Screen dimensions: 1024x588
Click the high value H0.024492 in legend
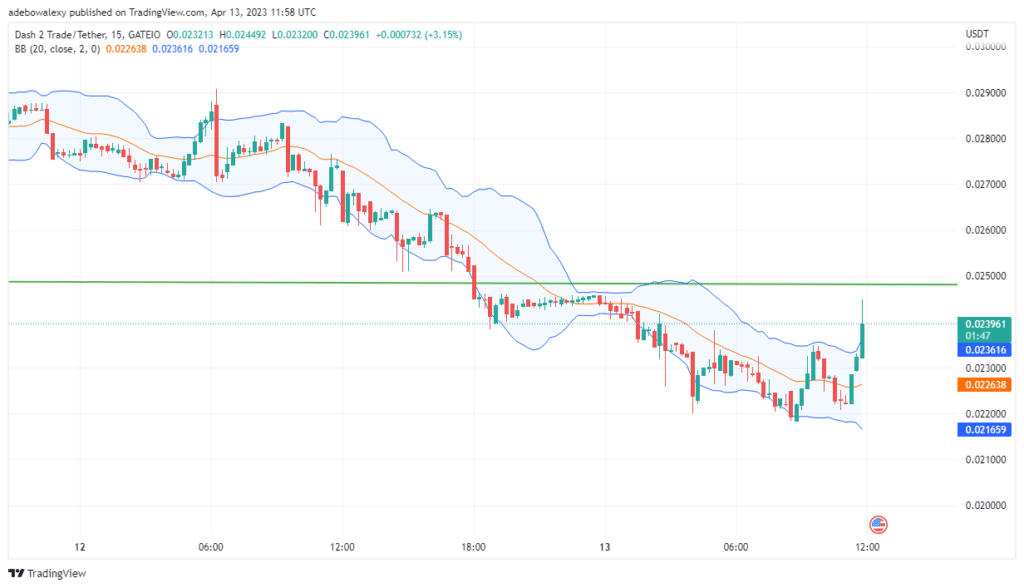[x=243, y=35]
